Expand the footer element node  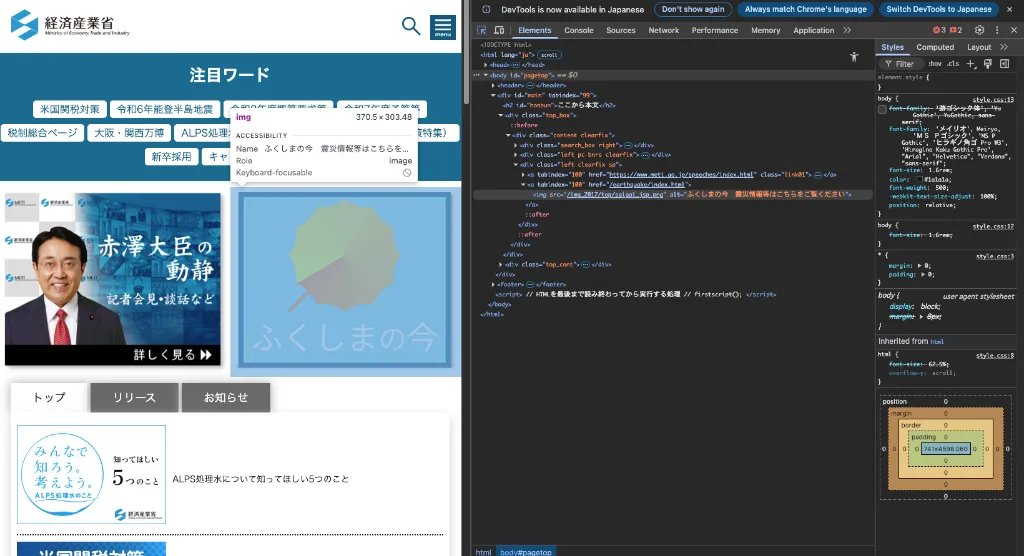click(x=493, y=285)
